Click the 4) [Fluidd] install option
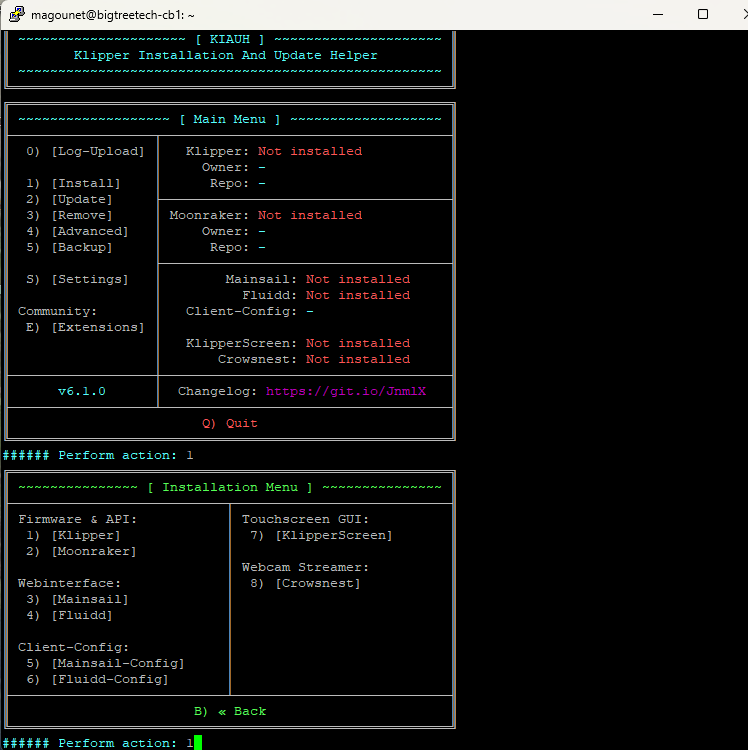Image resolution: width=748 pixels, height=750 pixels. coord(69,616)
